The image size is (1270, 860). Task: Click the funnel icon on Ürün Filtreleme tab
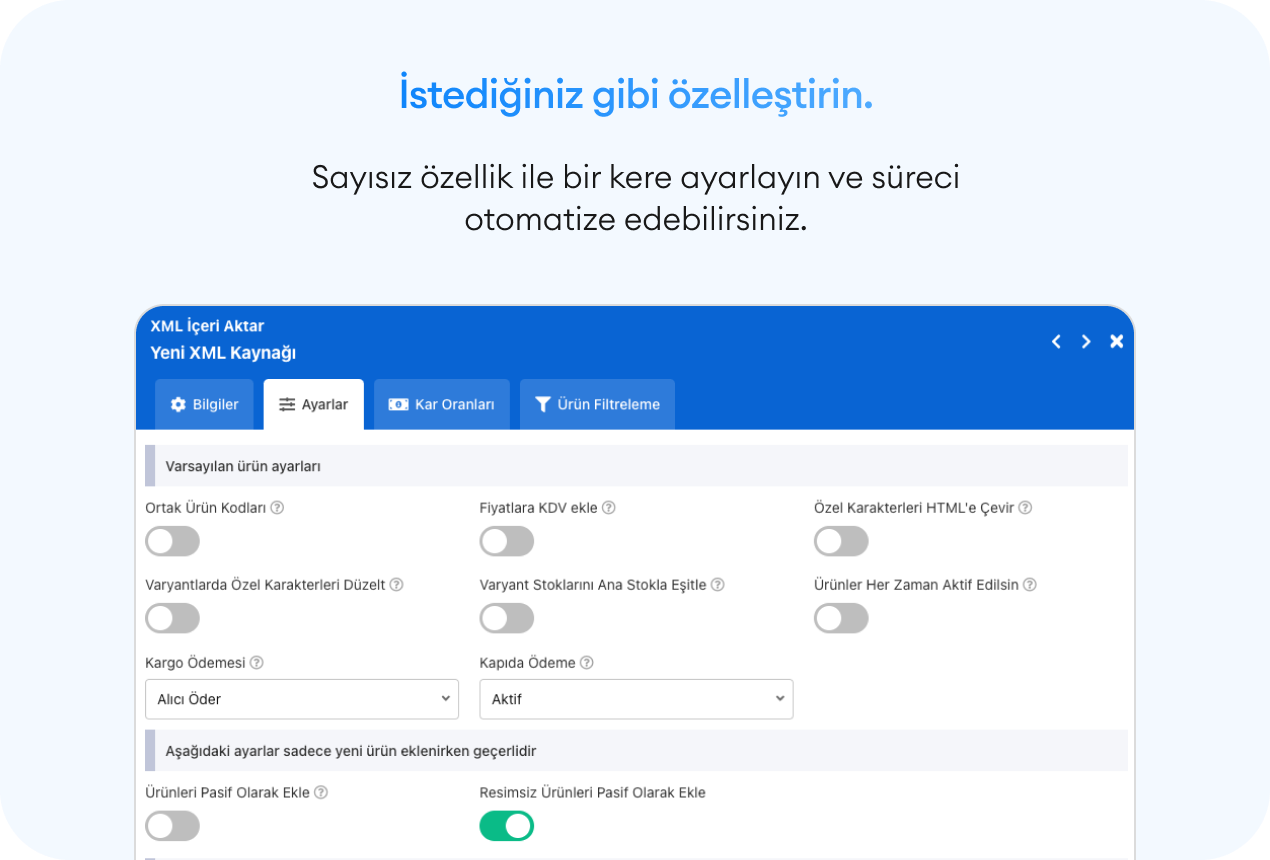543,405
